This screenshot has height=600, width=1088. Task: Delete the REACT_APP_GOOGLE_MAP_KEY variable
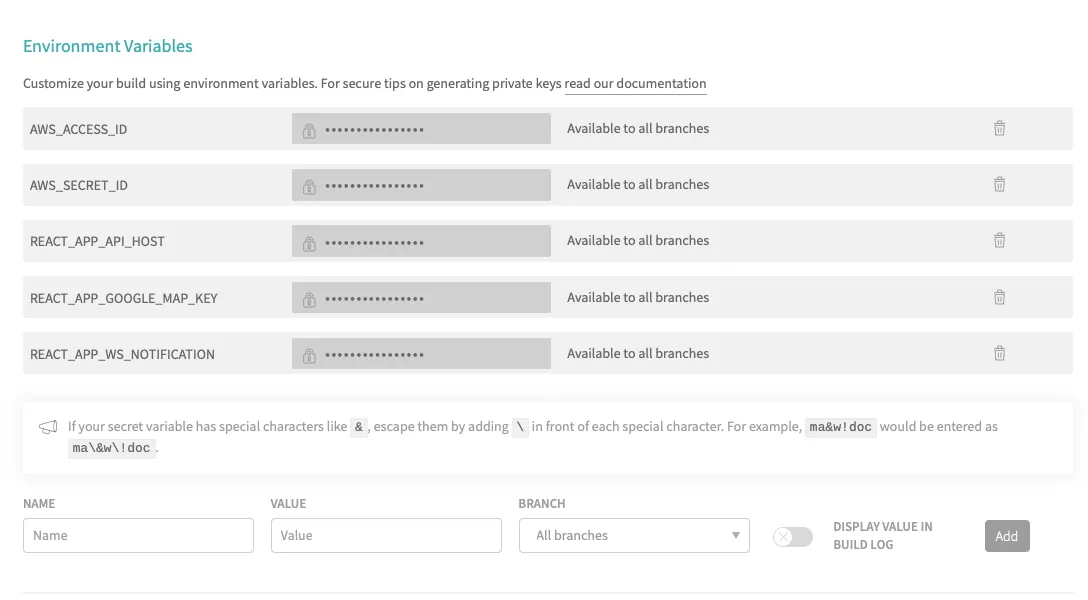click(x=999, y=297)
